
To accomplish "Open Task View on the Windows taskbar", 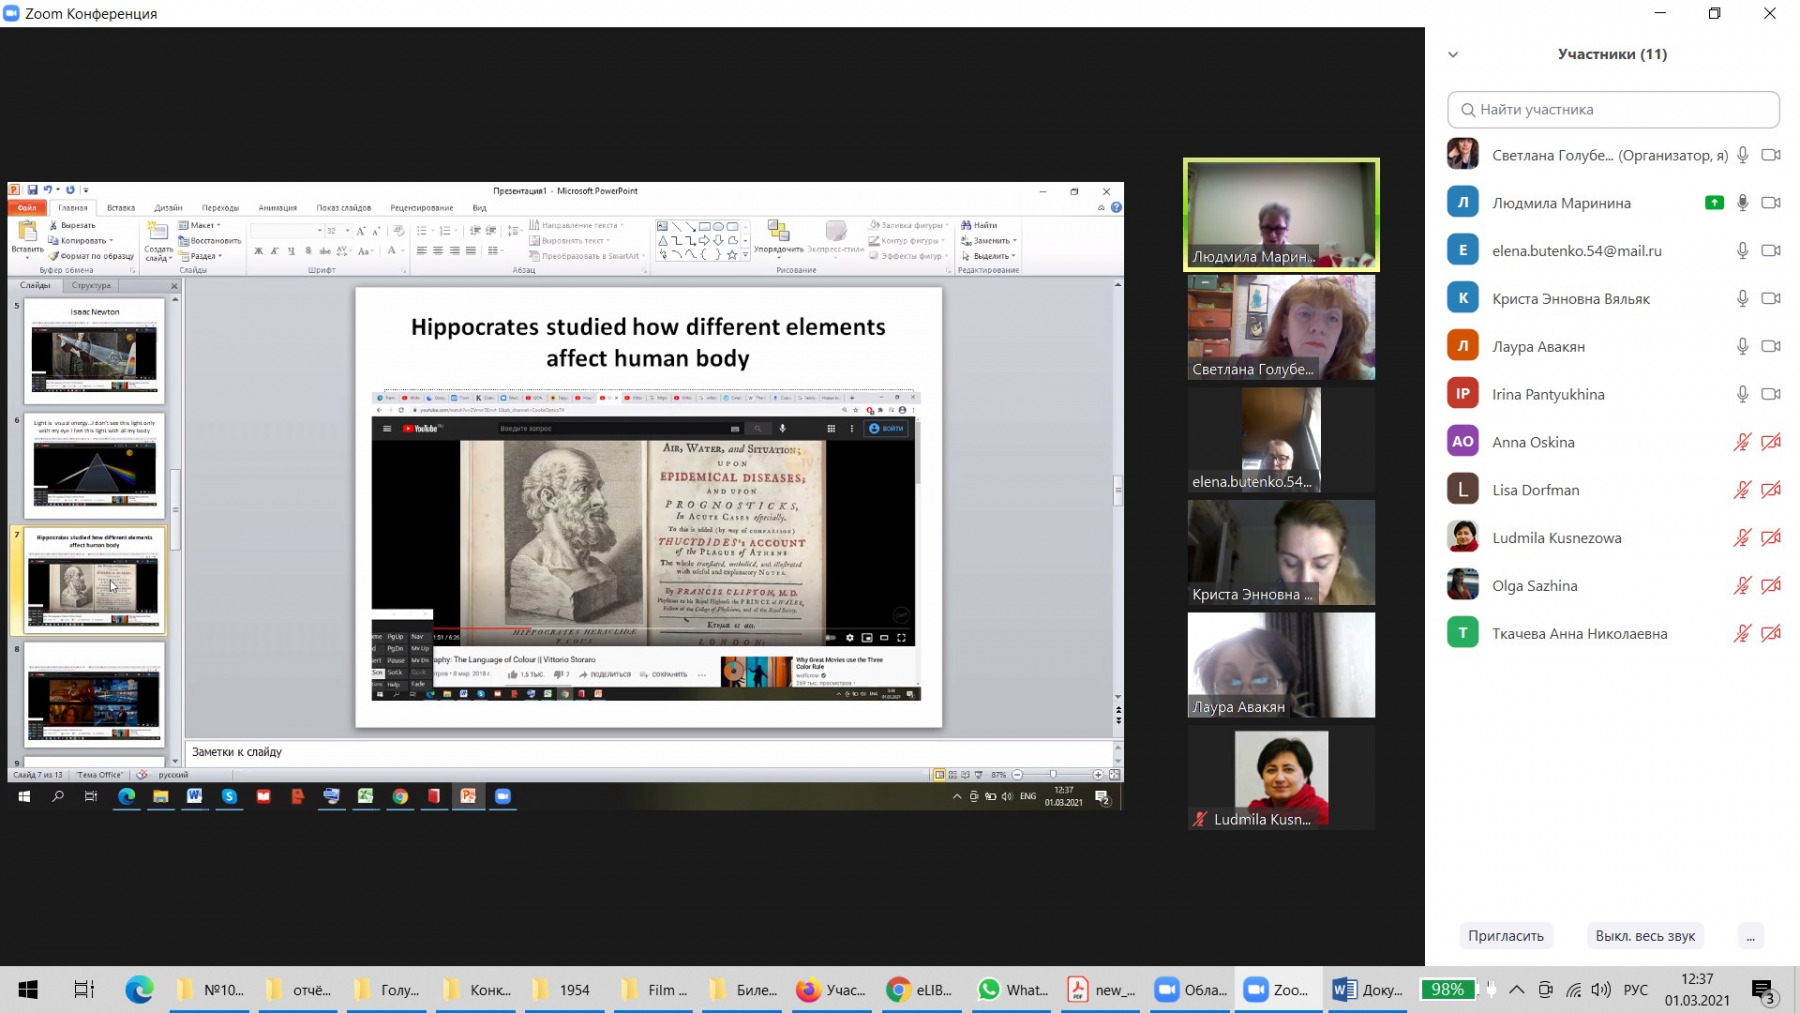I will pos(84,990).
